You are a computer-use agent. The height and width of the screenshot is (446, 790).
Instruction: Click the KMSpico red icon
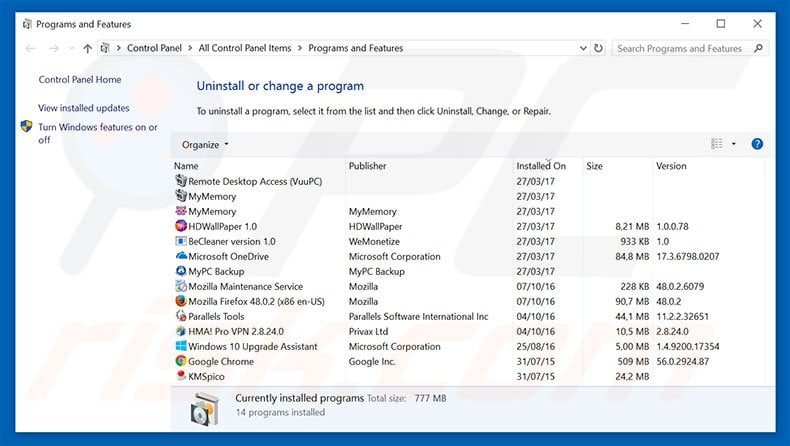pos(180,375)
